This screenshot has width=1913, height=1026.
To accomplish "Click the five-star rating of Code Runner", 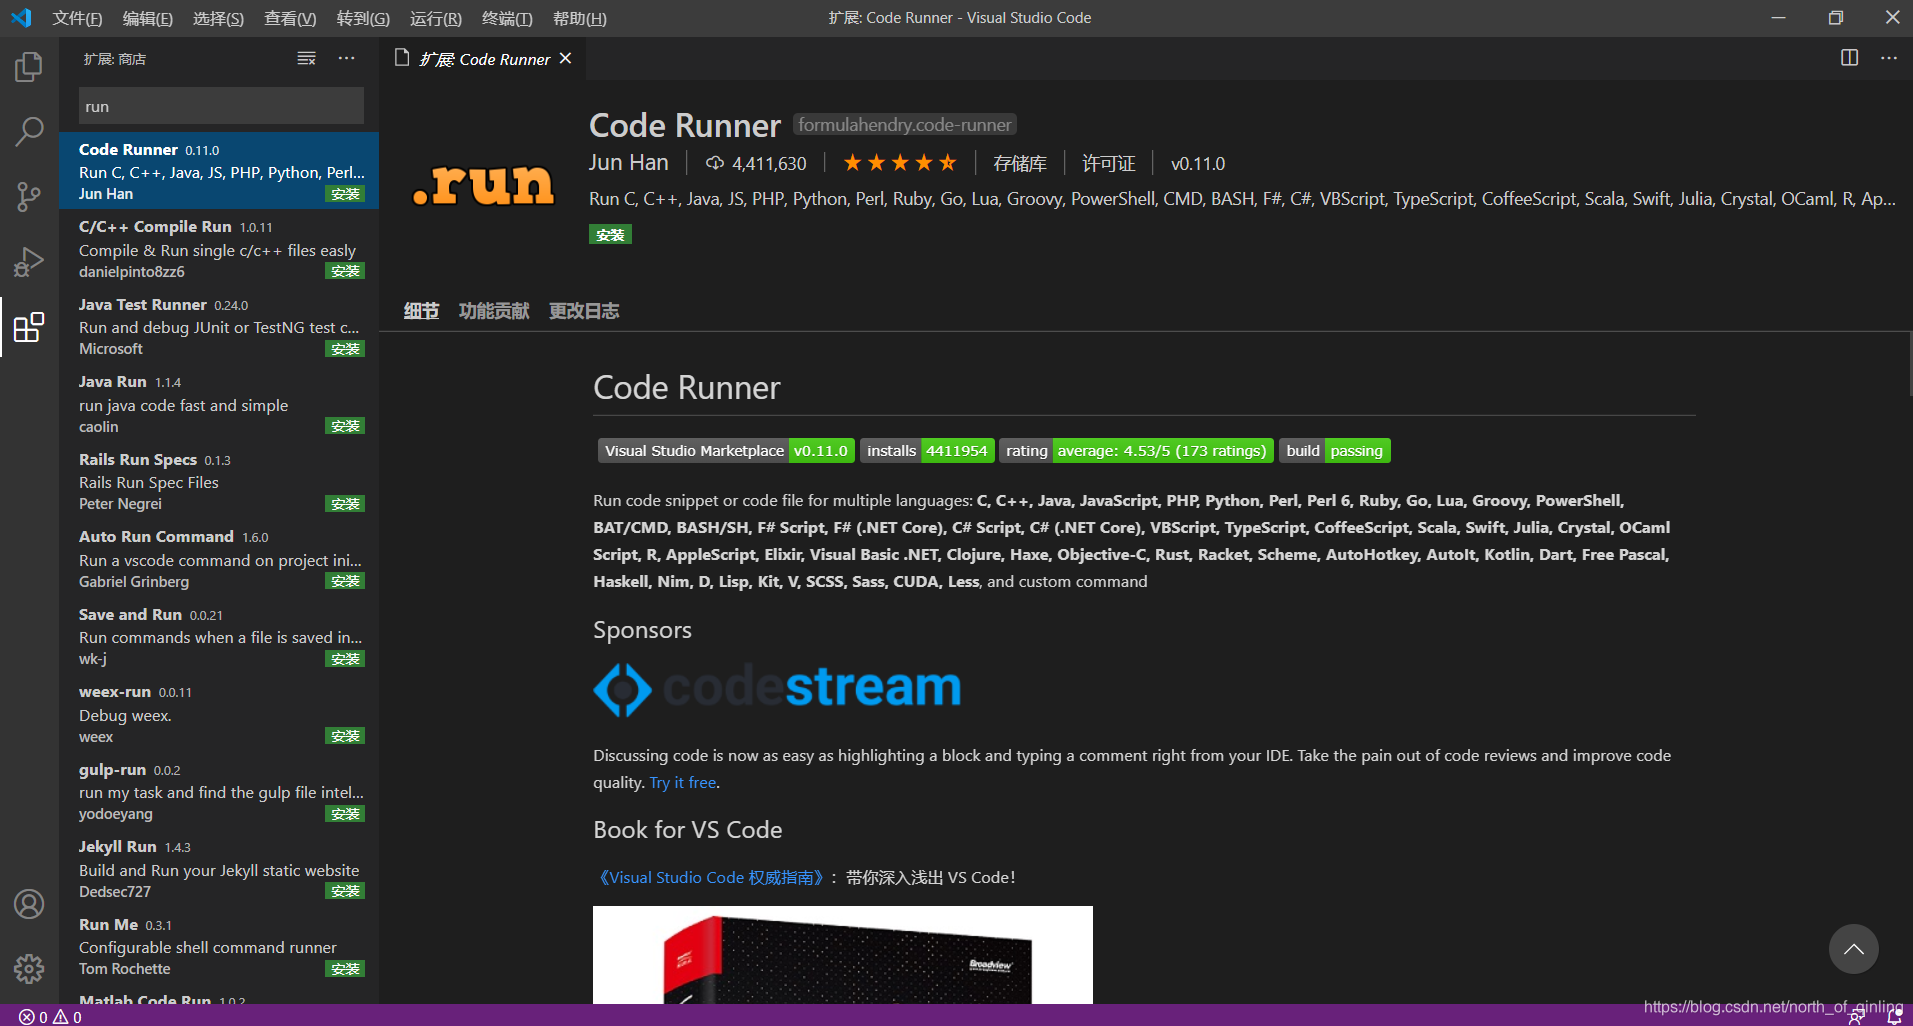I will click(x=900, y=163).
